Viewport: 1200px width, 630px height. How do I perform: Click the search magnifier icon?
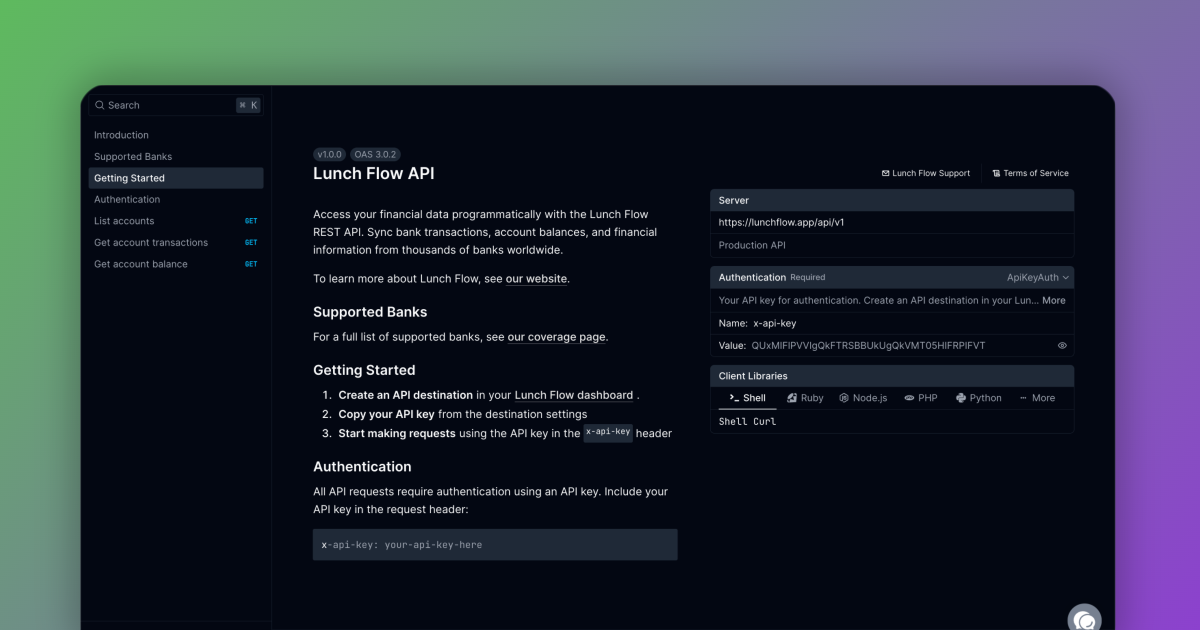(x=100, y=105)
